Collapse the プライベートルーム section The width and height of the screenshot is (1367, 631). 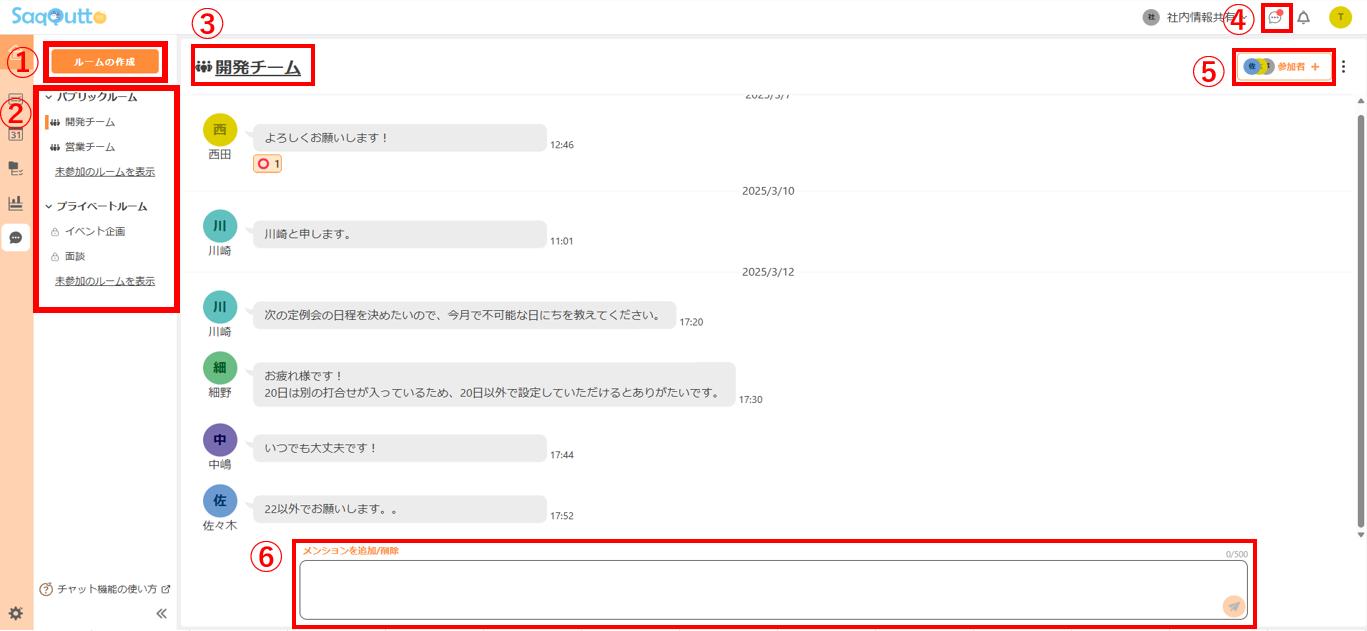(x=48, y=206)
